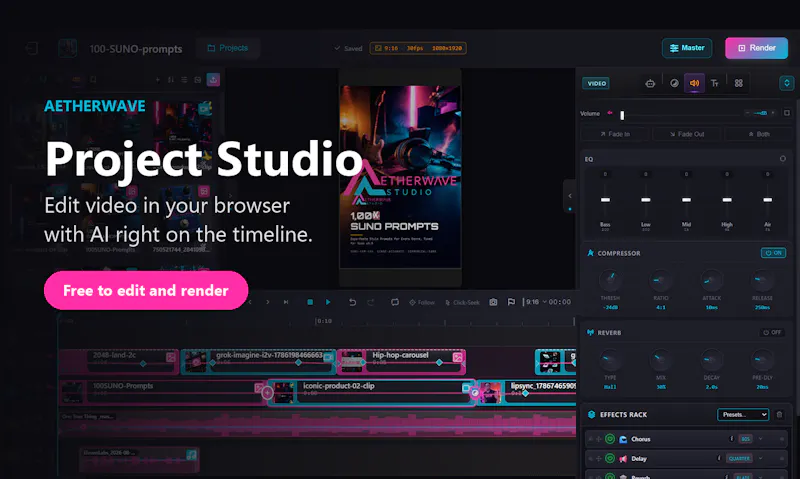Click the 9:16 30fps format badge
800x479 pixels.
click(x=418, y=48)
